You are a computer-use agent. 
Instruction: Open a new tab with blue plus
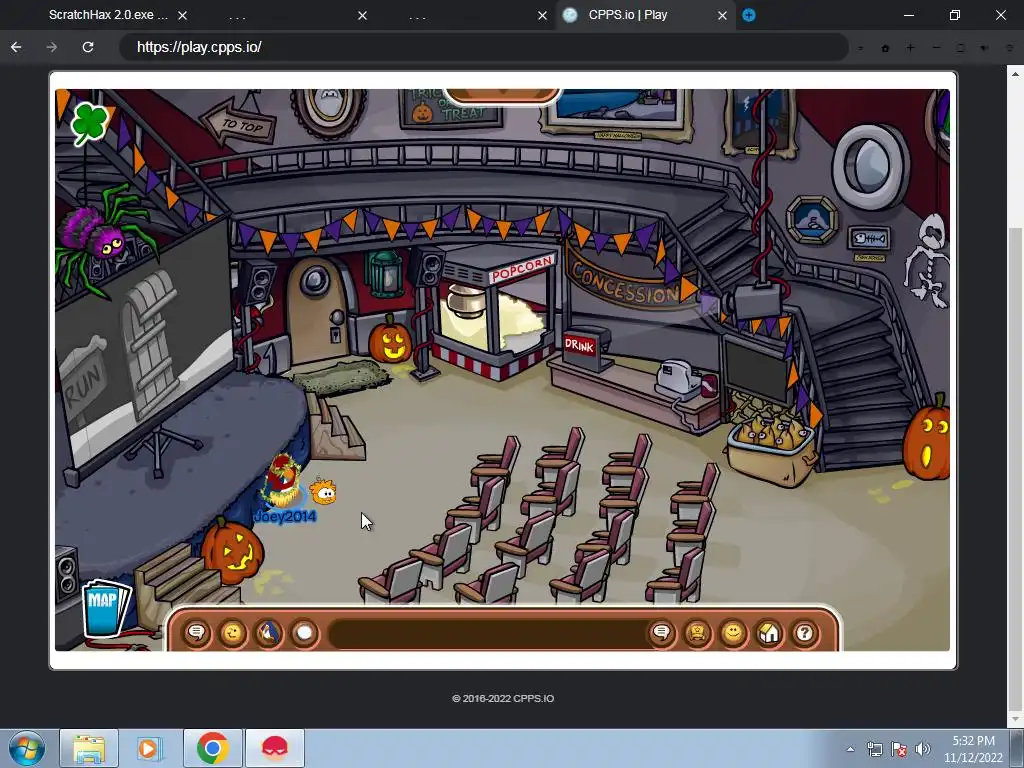click(x=749, y=15)
